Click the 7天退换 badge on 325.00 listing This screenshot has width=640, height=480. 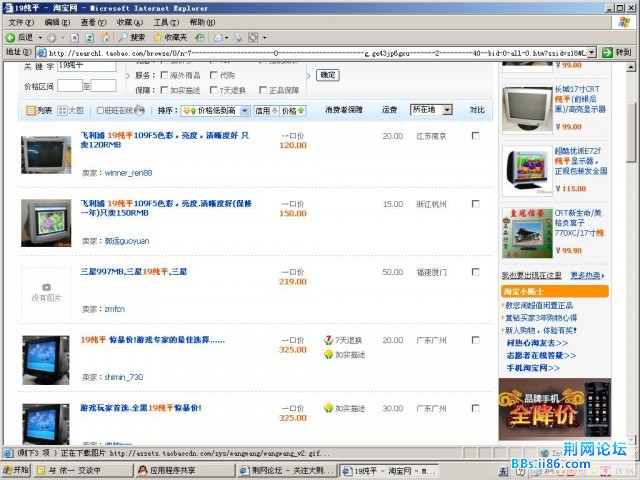pyautogui.click(x=343, y=340)
